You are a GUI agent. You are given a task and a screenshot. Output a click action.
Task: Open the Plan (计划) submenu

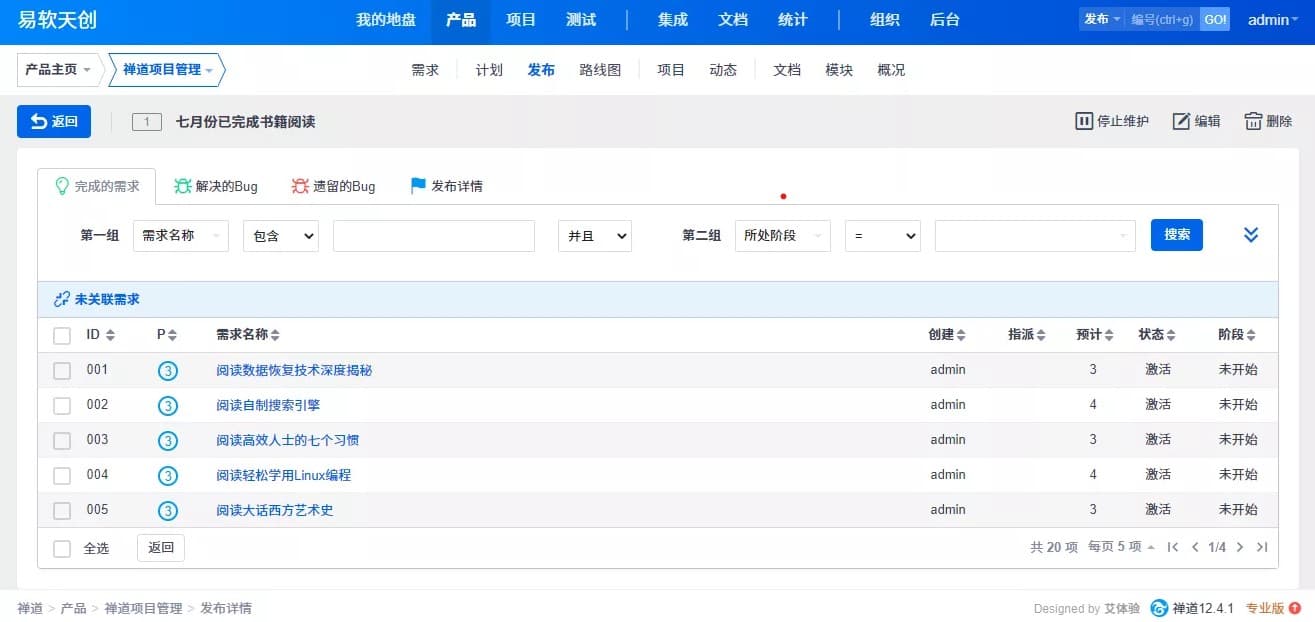tap(489, 70)
